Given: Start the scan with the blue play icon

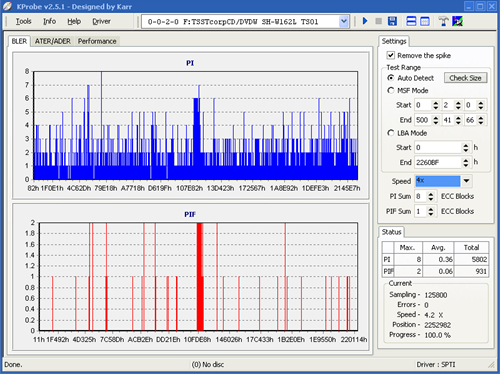Looking at the screenshot, I should 365,21.
